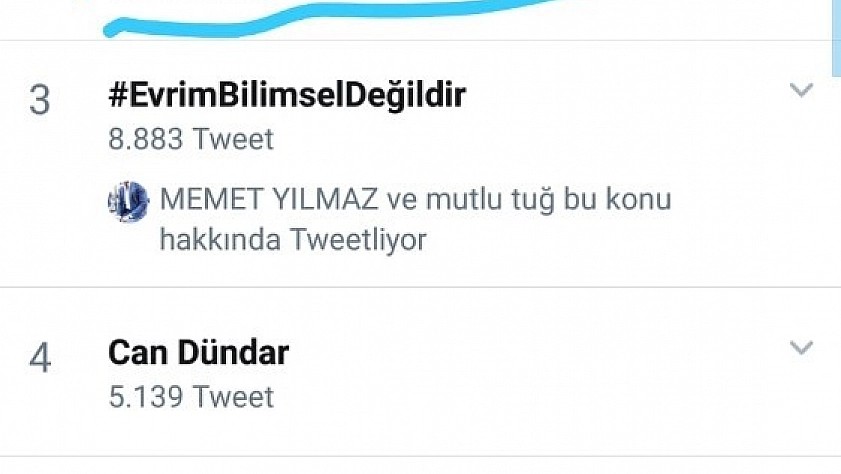Click the 5.139 Tweet count

pos(191,397)
